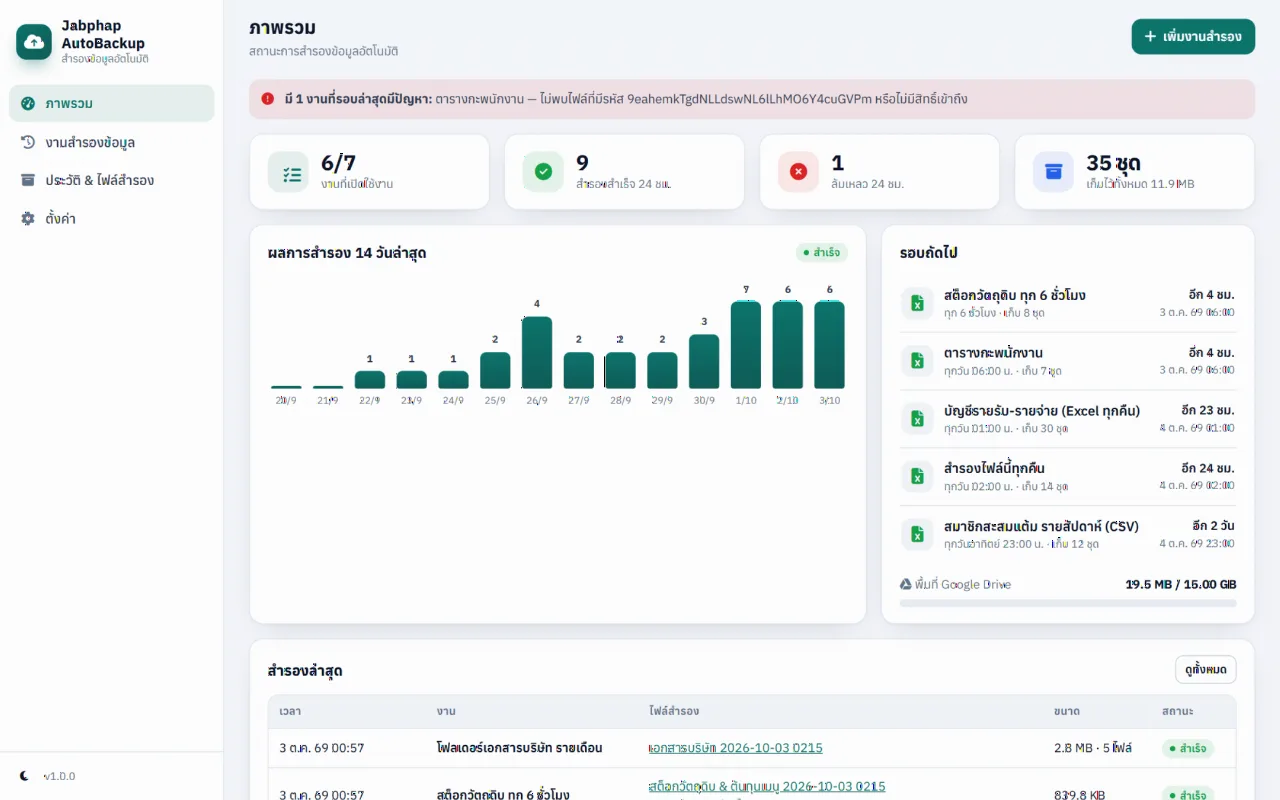Click the โฟลเดอร์เอกสารบริษัท รายเดือน job name in the table
The width and height of the screenshot is (1280, 800).
[x=519, y=748]
